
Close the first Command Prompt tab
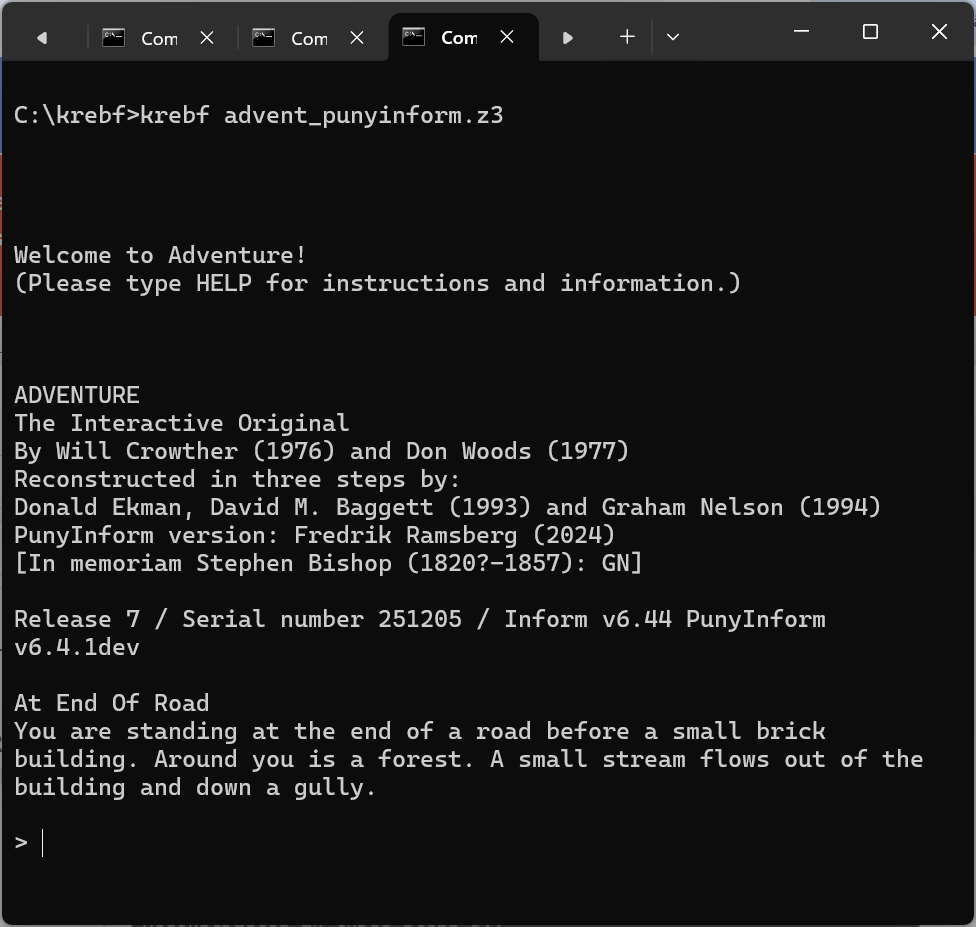click(207, 37)
